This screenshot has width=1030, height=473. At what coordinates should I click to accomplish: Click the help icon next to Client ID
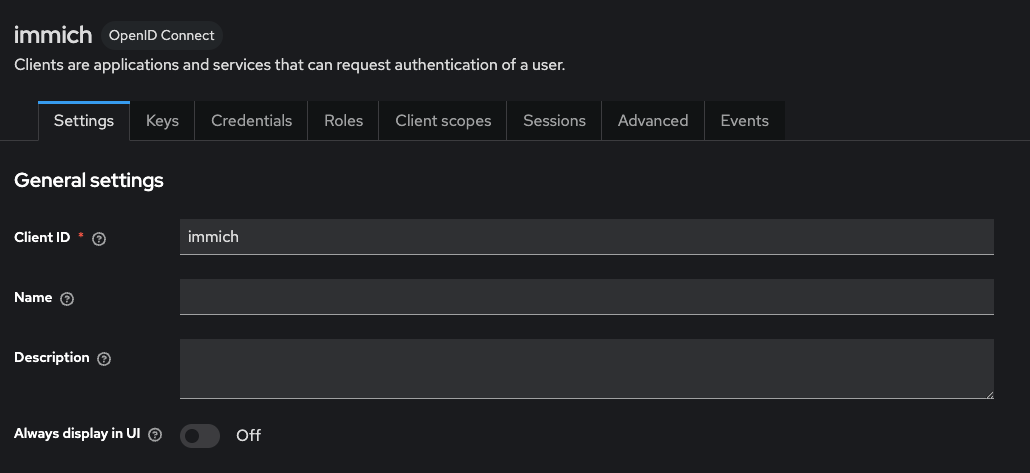[99, 239]
